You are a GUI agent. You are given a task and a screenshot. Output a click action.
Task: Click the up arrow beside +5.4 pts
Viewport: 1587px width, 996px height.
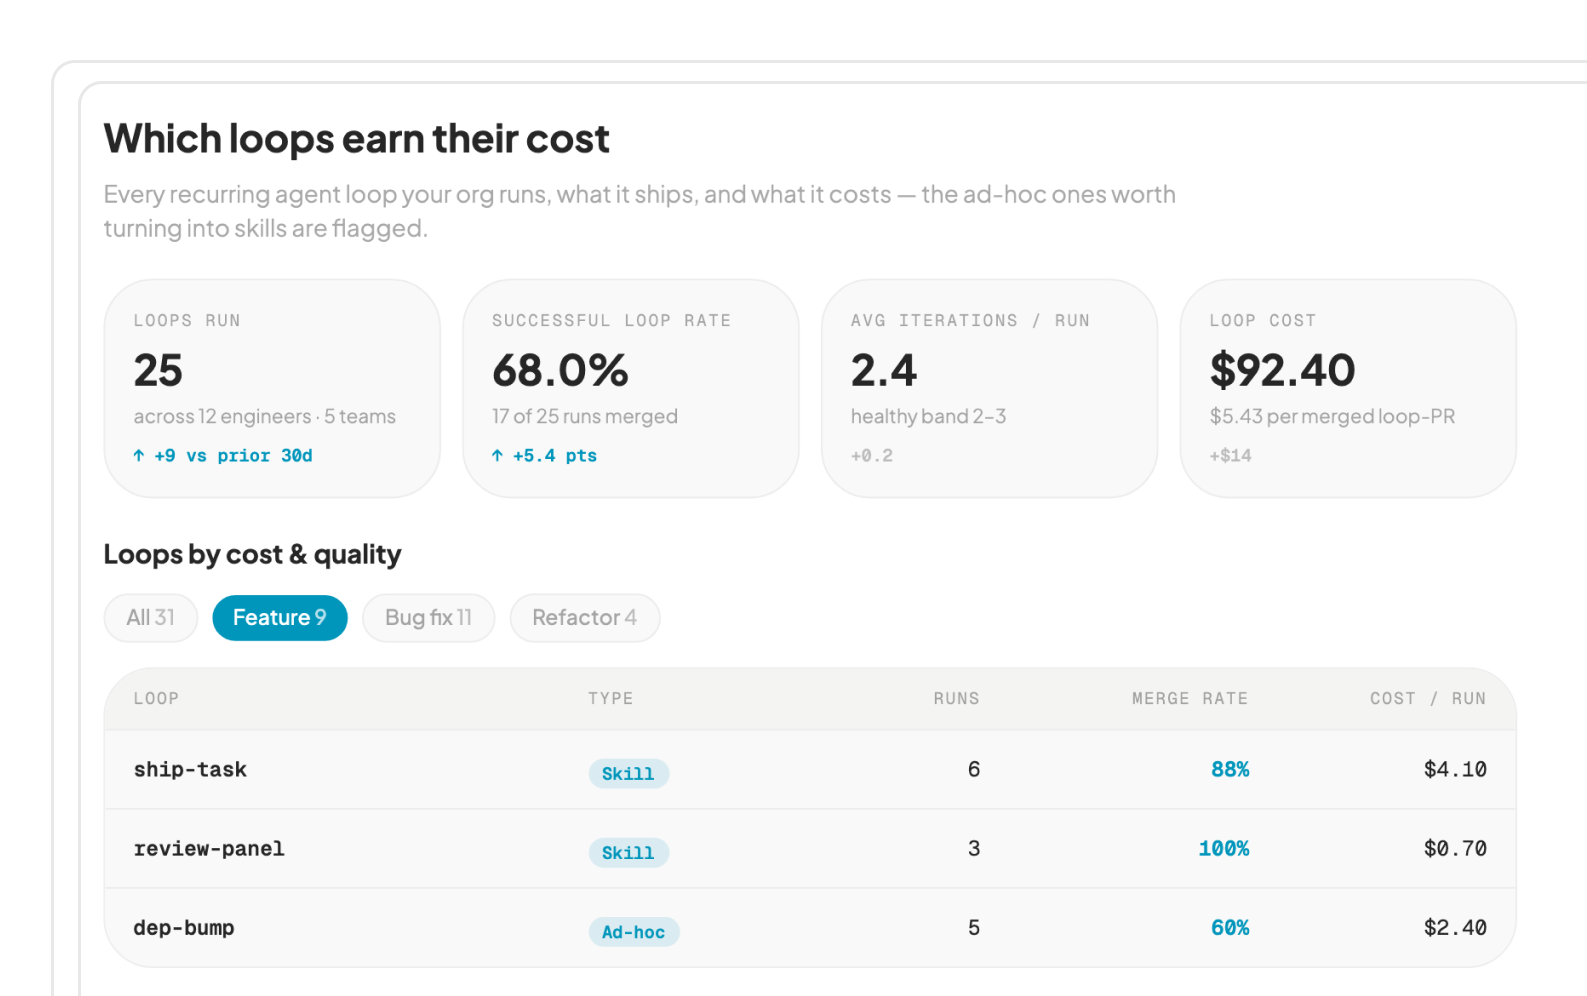pyautogui.click(x=497, y=456)
